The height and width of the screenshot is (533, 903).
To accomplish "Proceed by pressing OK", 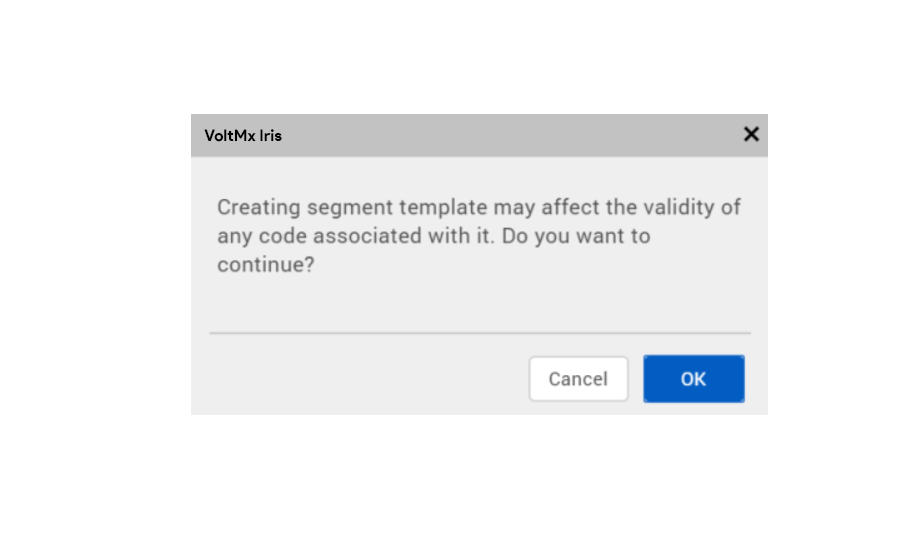I will pyautogui.click(x=693, y=379).
